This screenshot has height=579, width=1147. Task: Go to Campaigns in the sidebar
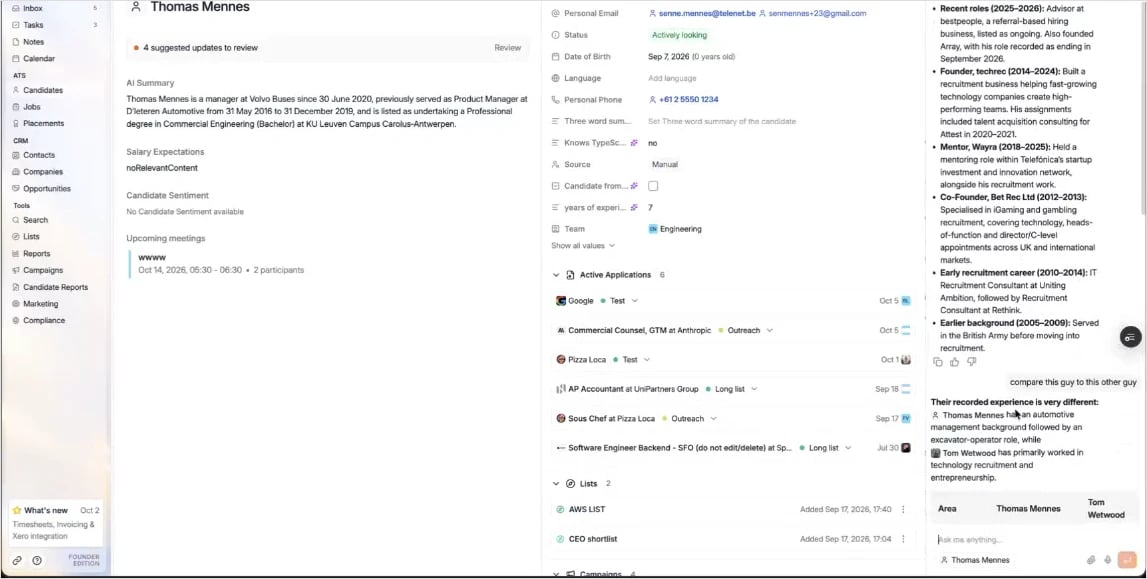click(x=42, y=270)
